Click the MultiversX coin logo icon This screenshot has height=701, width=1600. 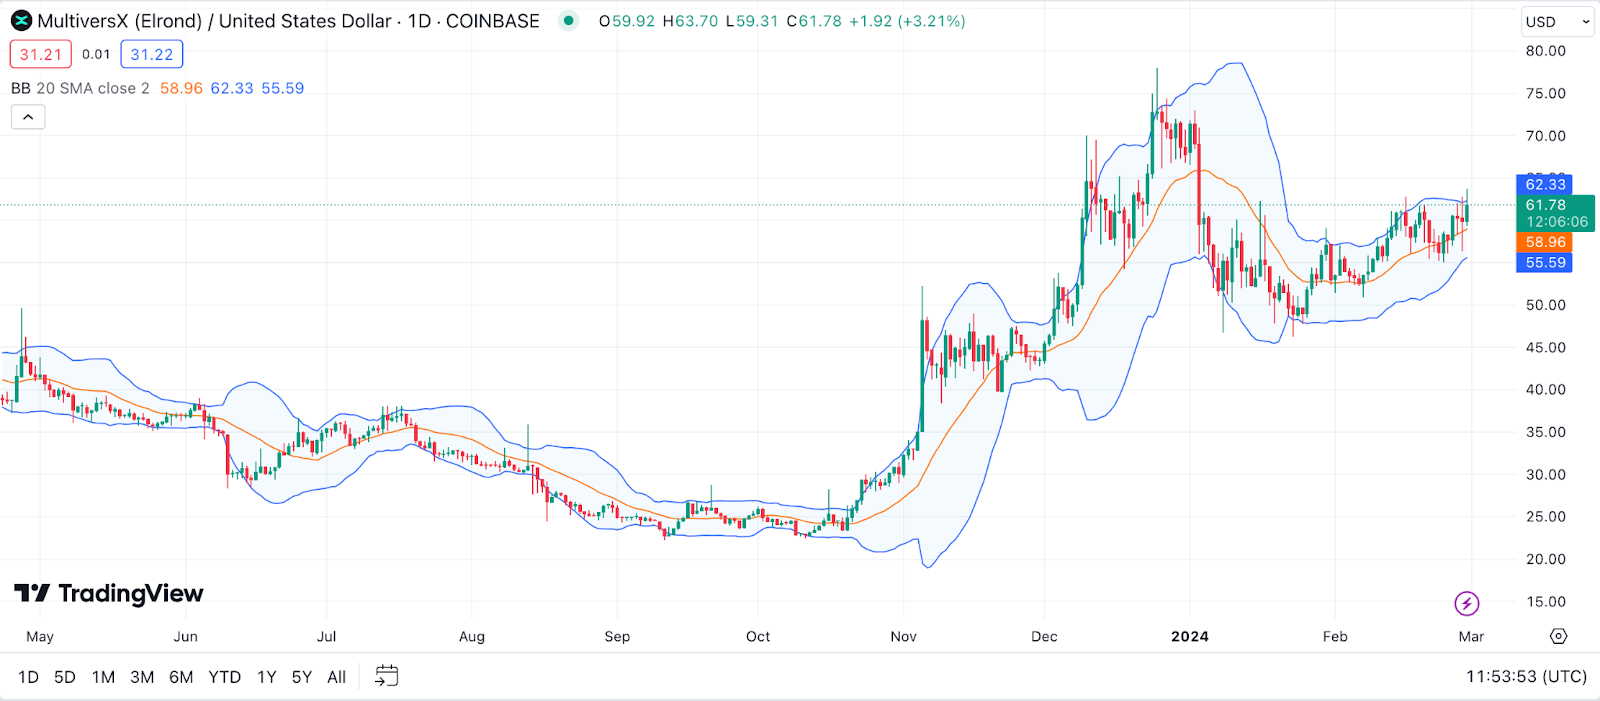pos(21,21)
